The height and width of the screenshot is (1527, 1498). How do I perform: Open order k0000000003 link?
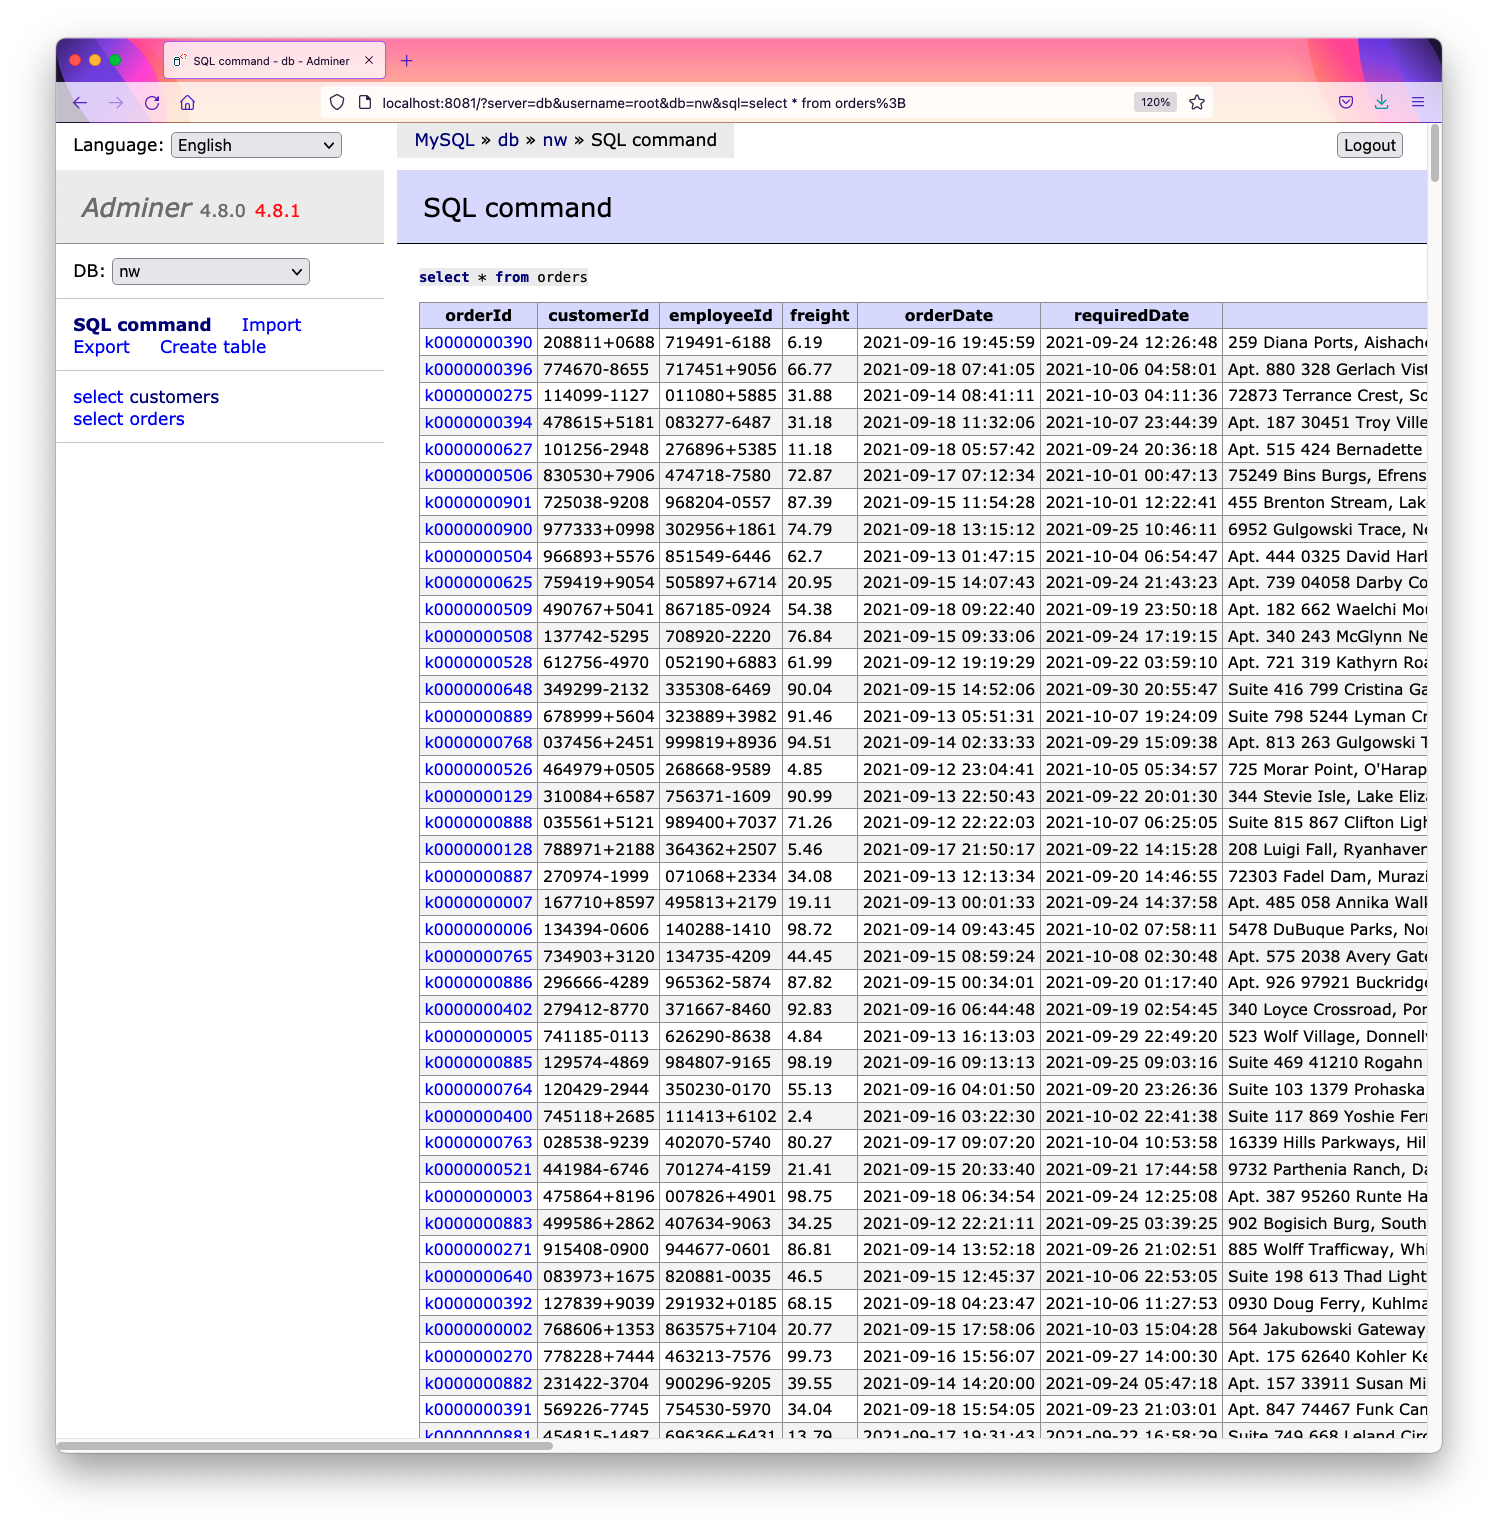[x=478, y=1196]
